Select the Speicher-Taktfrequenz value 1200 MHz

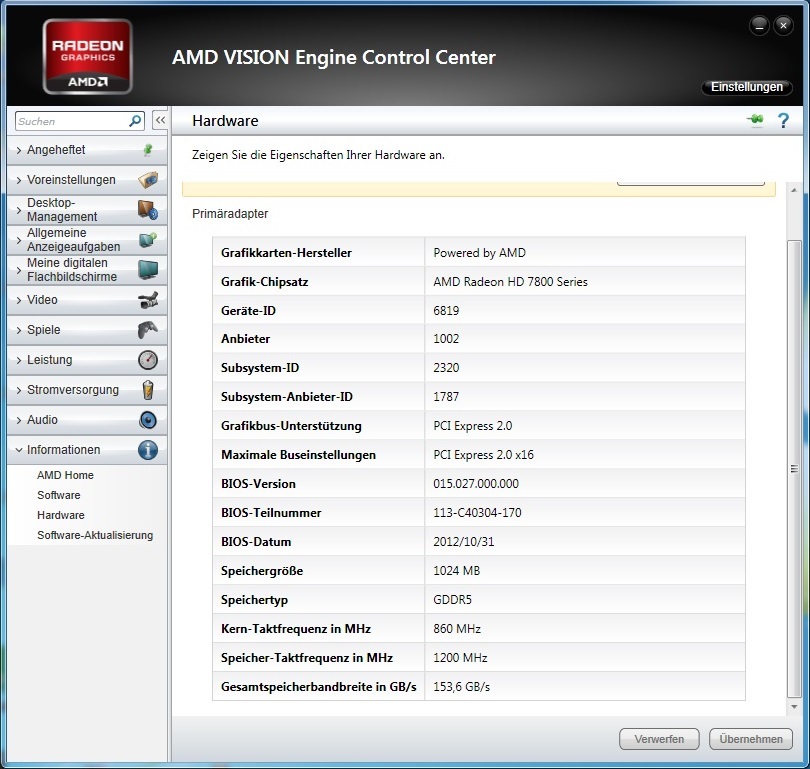(460, 657)
